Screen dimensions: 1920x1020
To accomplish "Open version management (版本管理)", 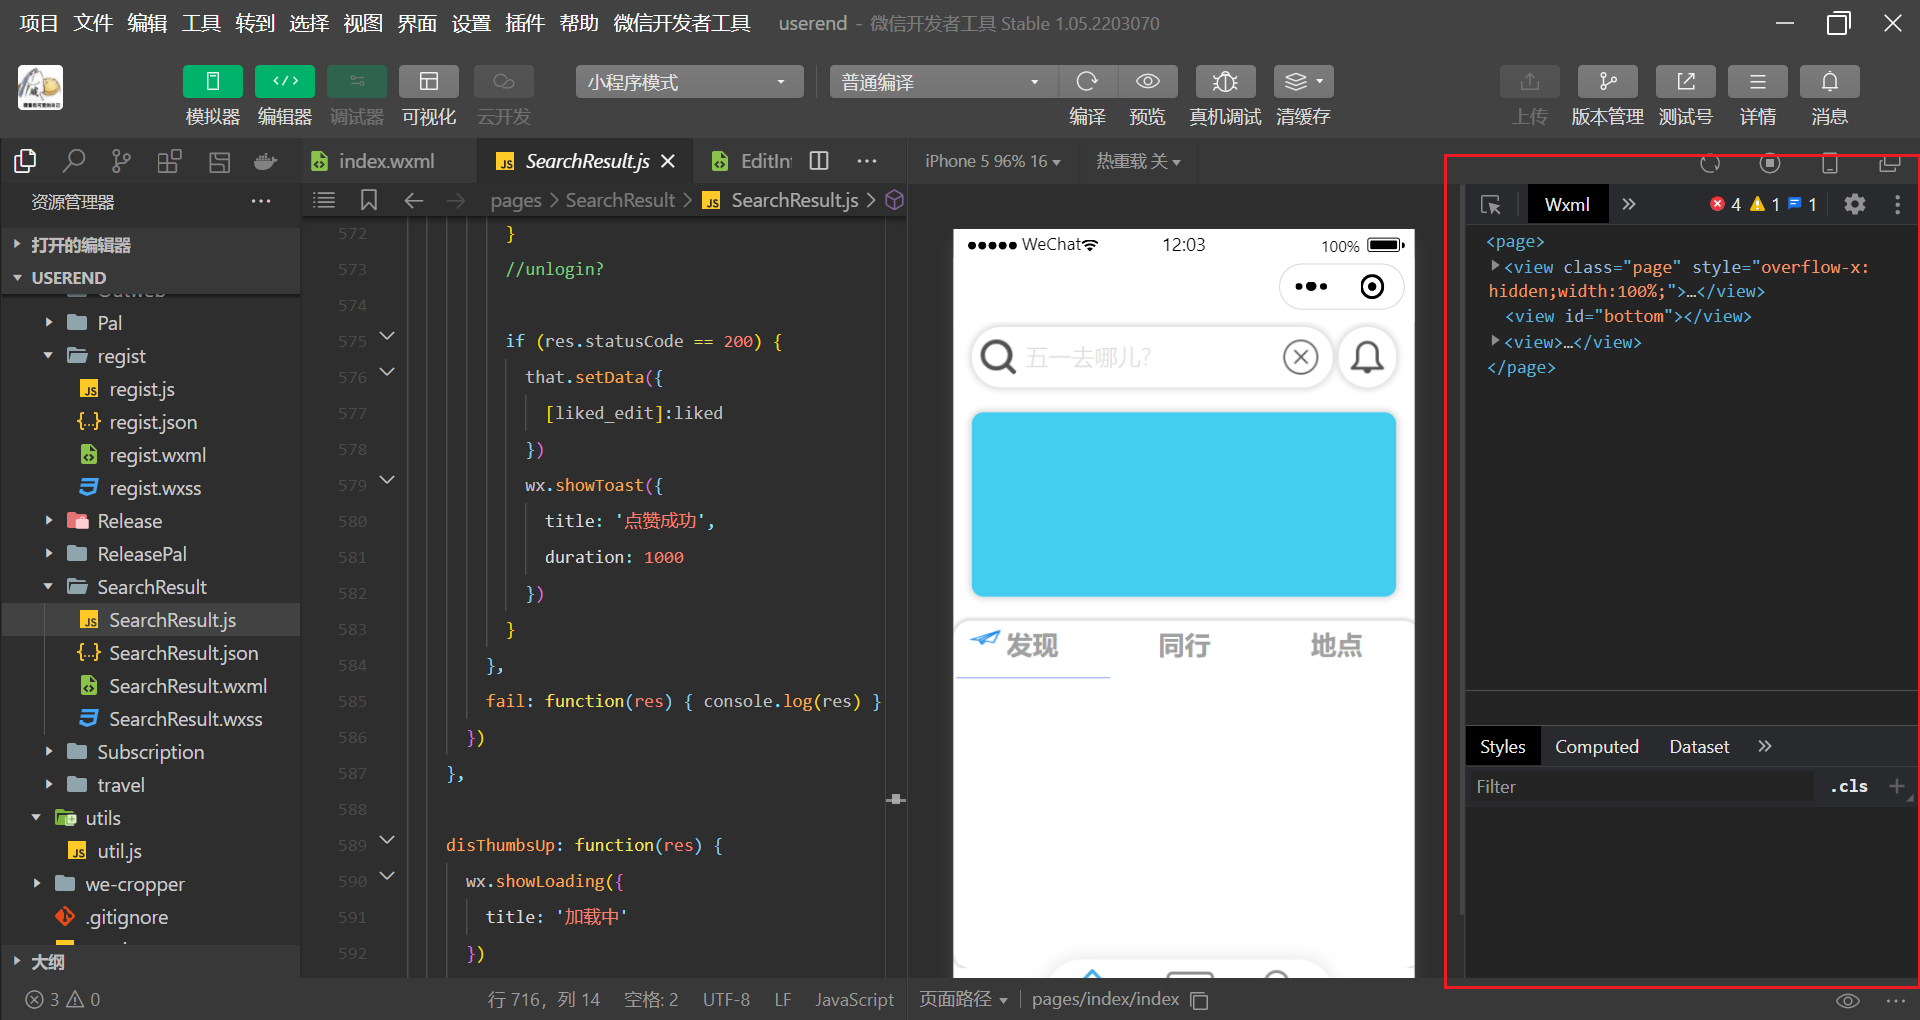I will (x=1607, y=82).
